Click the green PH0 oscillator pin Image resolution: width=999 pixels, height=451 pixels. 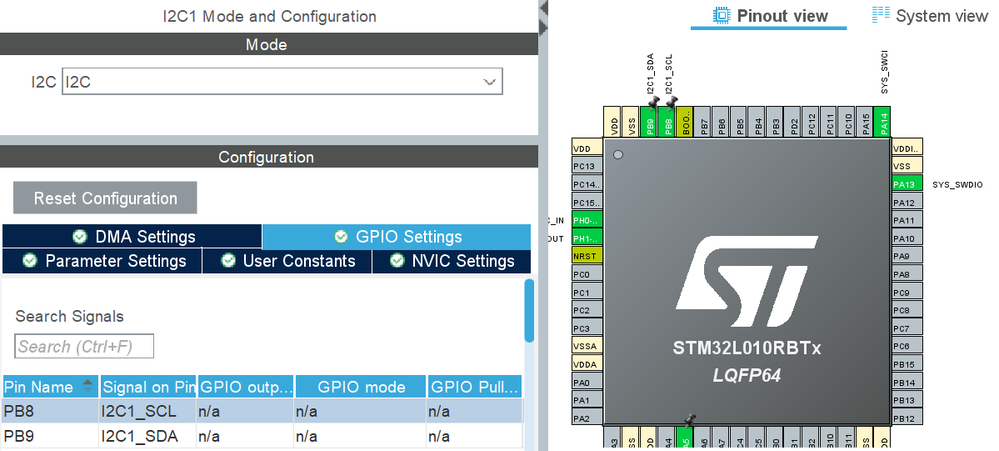[x=587, y=220]
